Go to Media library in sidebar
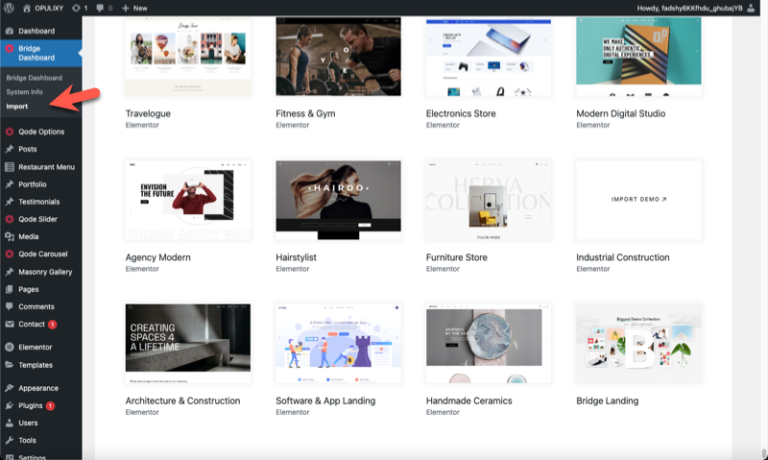The image size is (768, 460). (x=28, y=237)
